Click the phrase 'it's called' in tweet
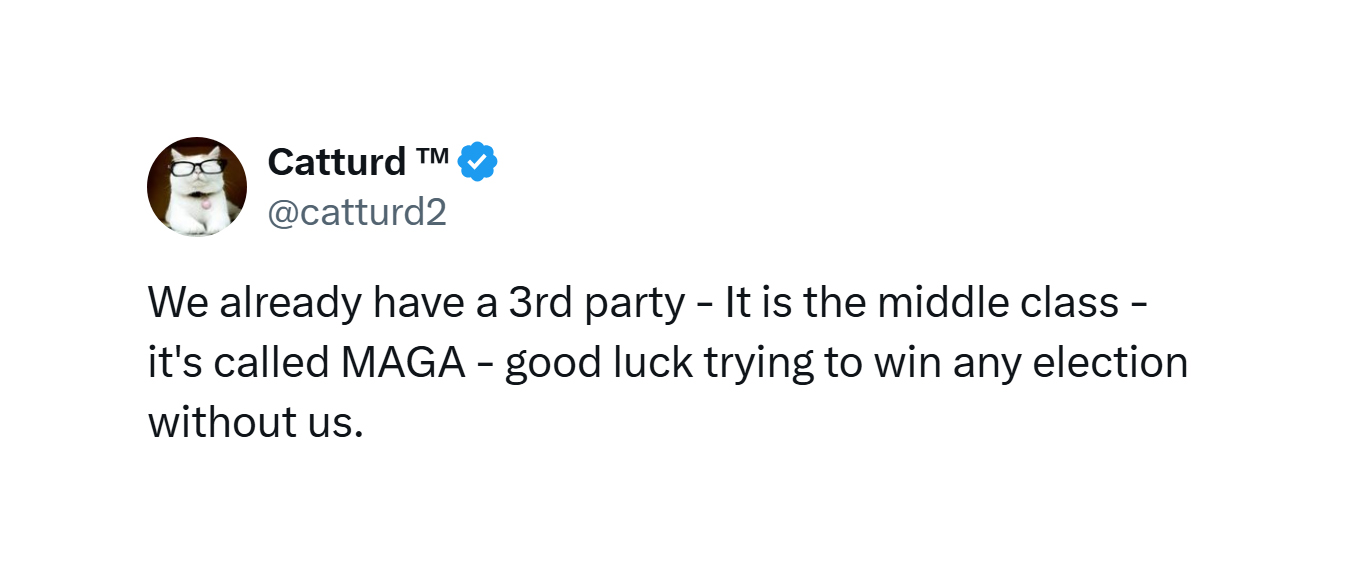1348x577 pixels. (239, 362)
